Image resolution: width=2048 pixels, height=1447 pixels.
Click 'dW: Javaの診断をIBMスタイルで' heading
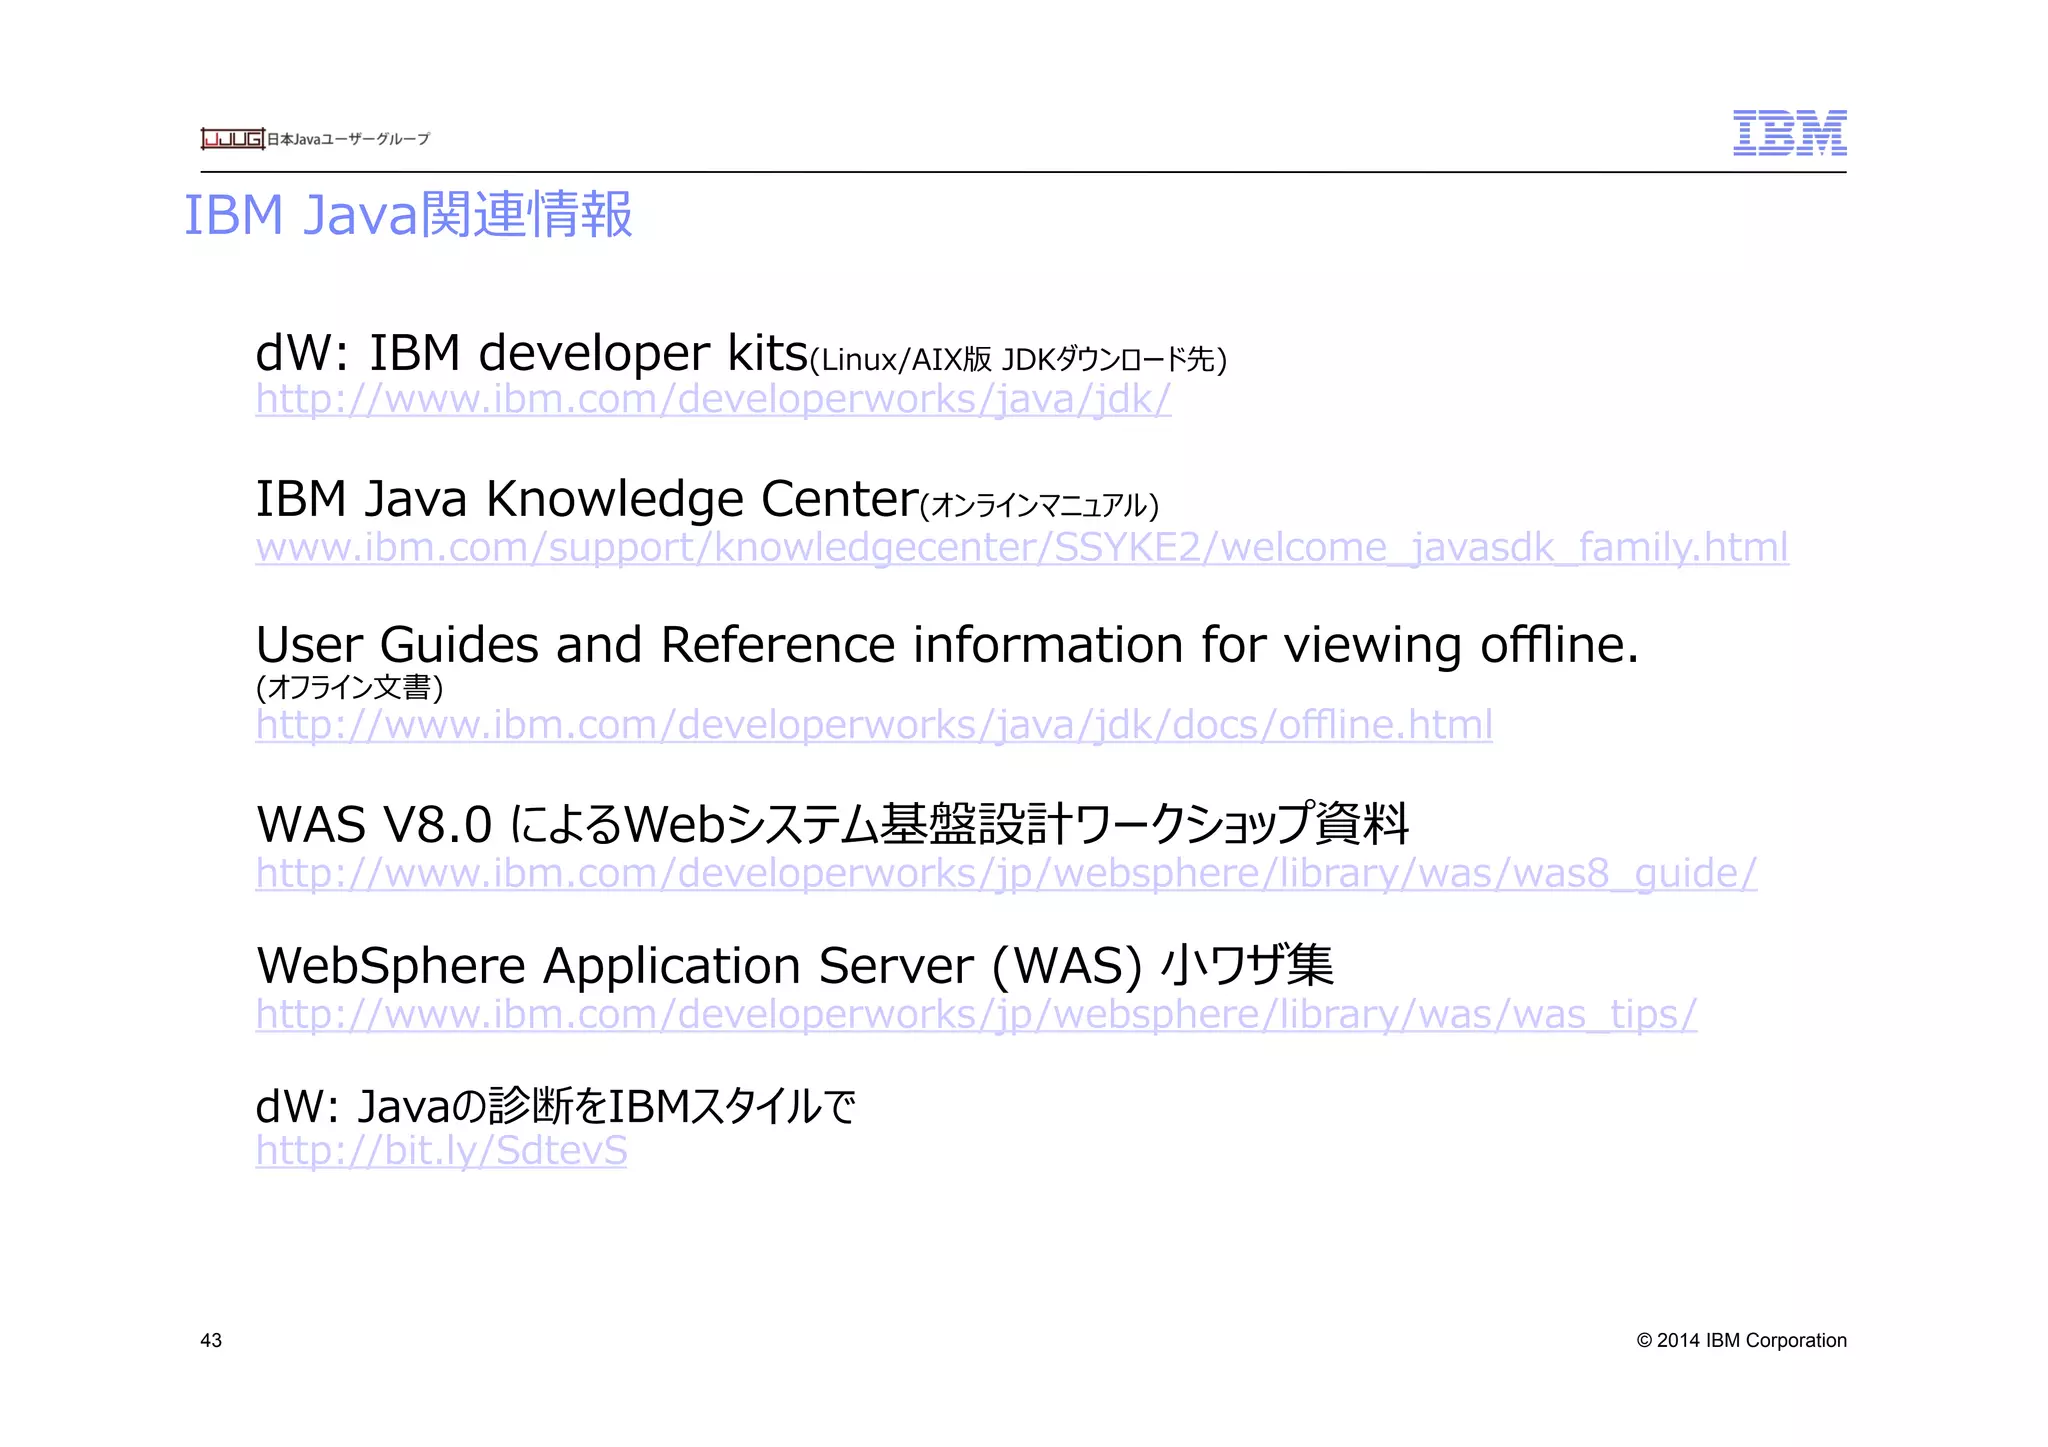(556, 1107)
